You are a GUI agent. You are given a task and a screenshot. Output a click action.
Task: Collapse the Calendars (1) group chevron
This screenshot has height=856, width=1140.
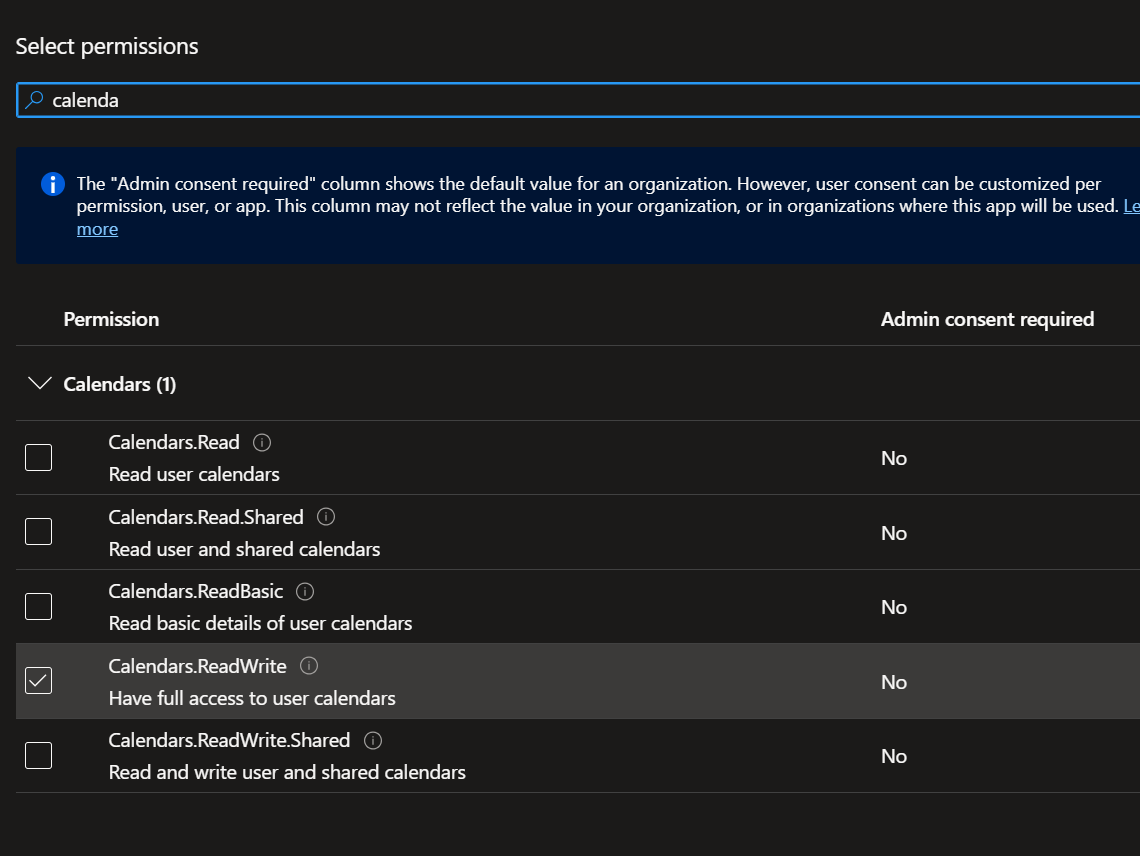click(x=39, y=383)
